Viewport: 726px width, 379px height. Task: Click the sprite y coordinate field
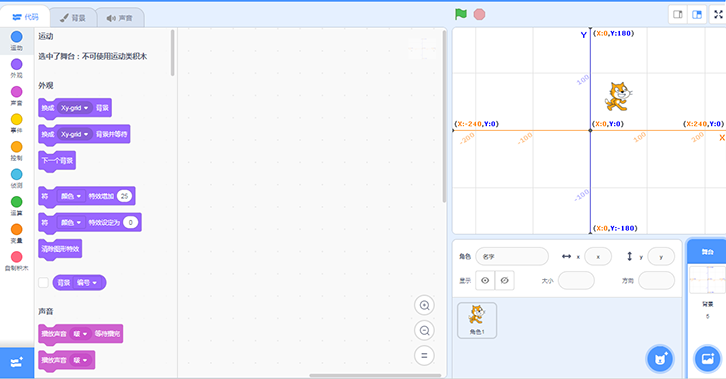click(661, 256)
